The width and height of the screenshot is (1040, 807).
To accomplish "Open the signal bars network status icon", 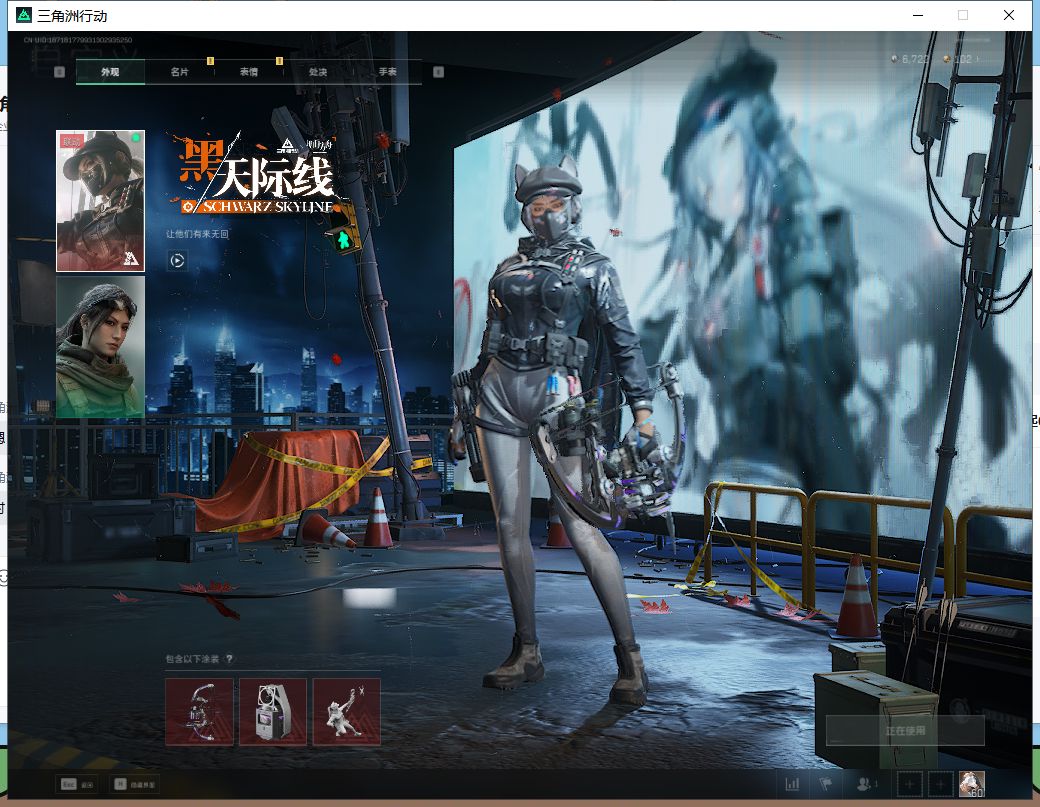I will pos(792,784).
